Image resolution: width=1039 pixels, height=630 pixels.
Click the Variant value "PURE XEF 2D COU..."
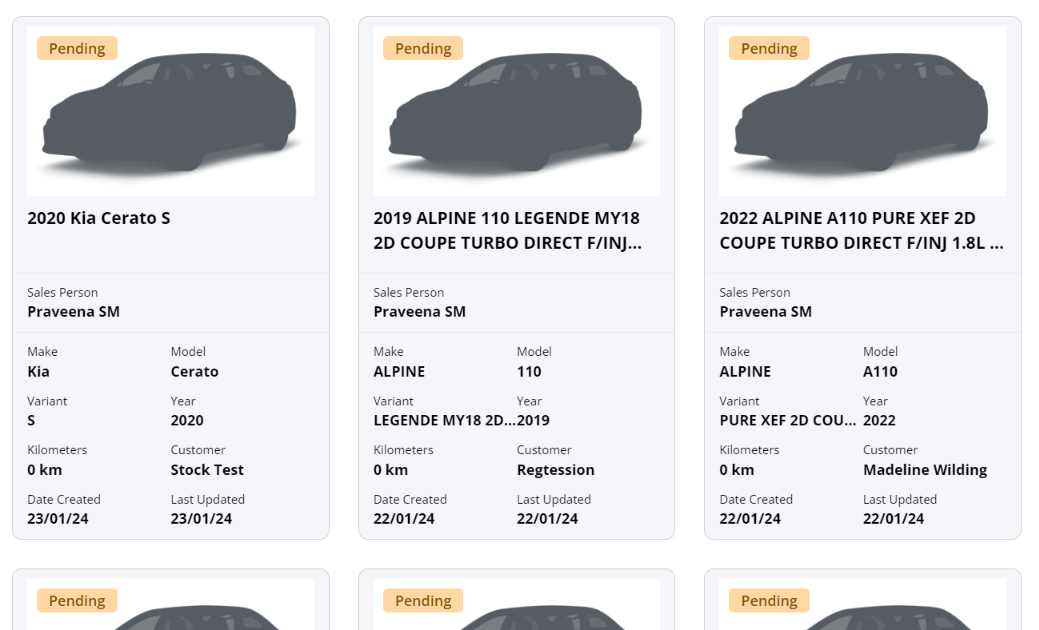787,421
